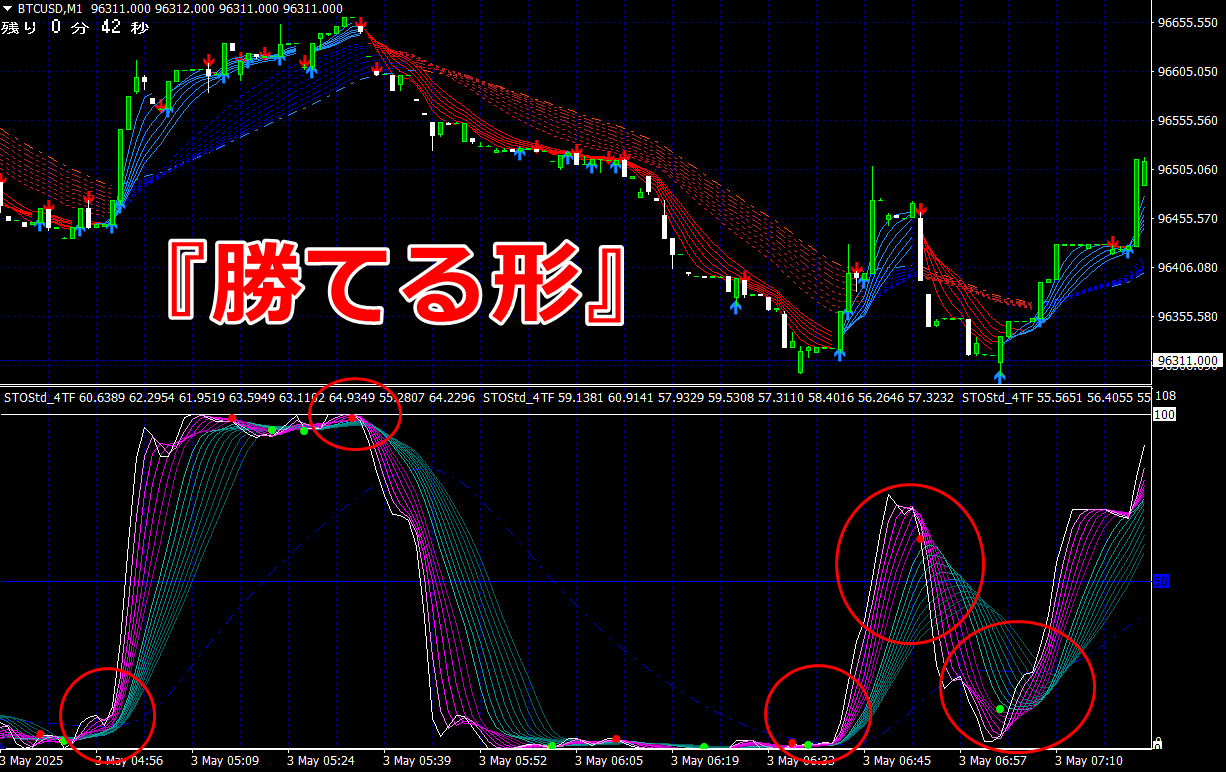Click blue up arrow under 06:19 candle
The image size is (1226, 772).
[x=736, y=307]
